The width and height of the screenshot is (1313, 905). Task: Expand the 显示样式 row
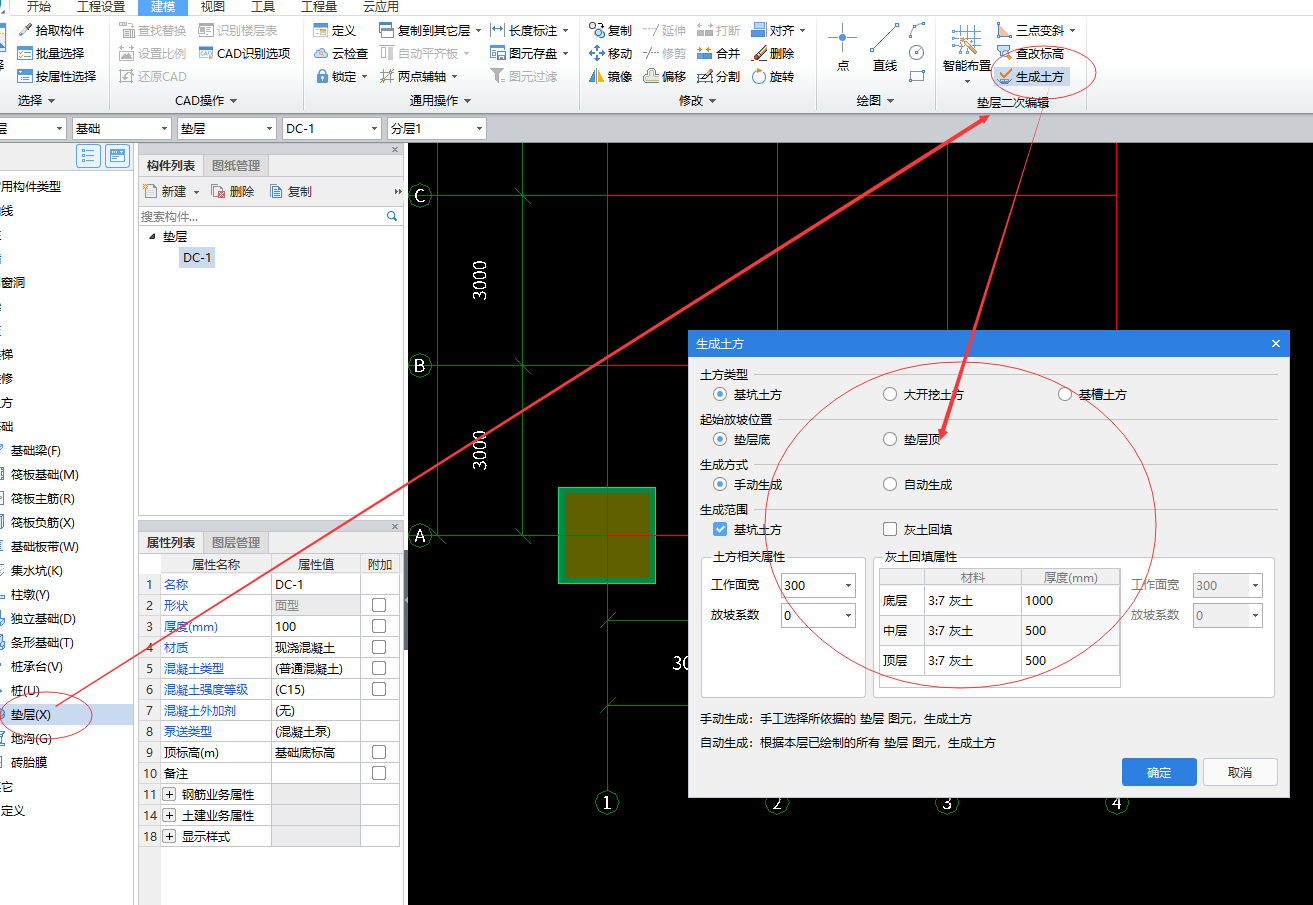pyautogui.click(x=169, y=836)
